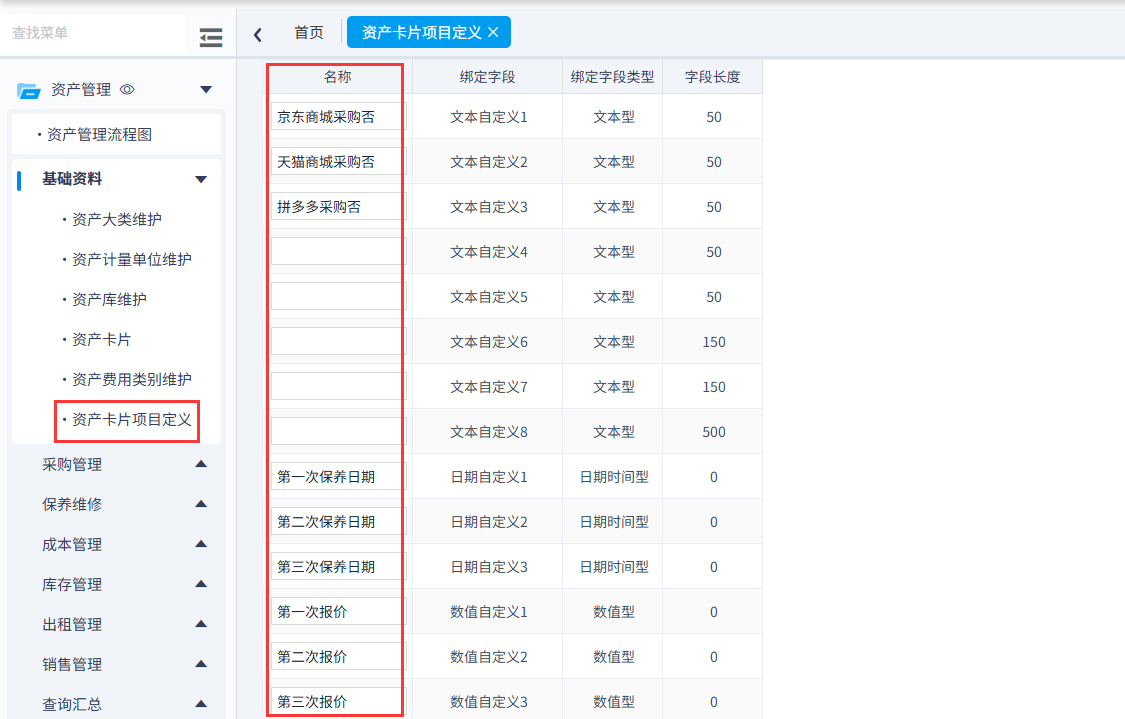Go to 资产库维护 page
This screenshot has height=719, width=1125.
point(109,299)
